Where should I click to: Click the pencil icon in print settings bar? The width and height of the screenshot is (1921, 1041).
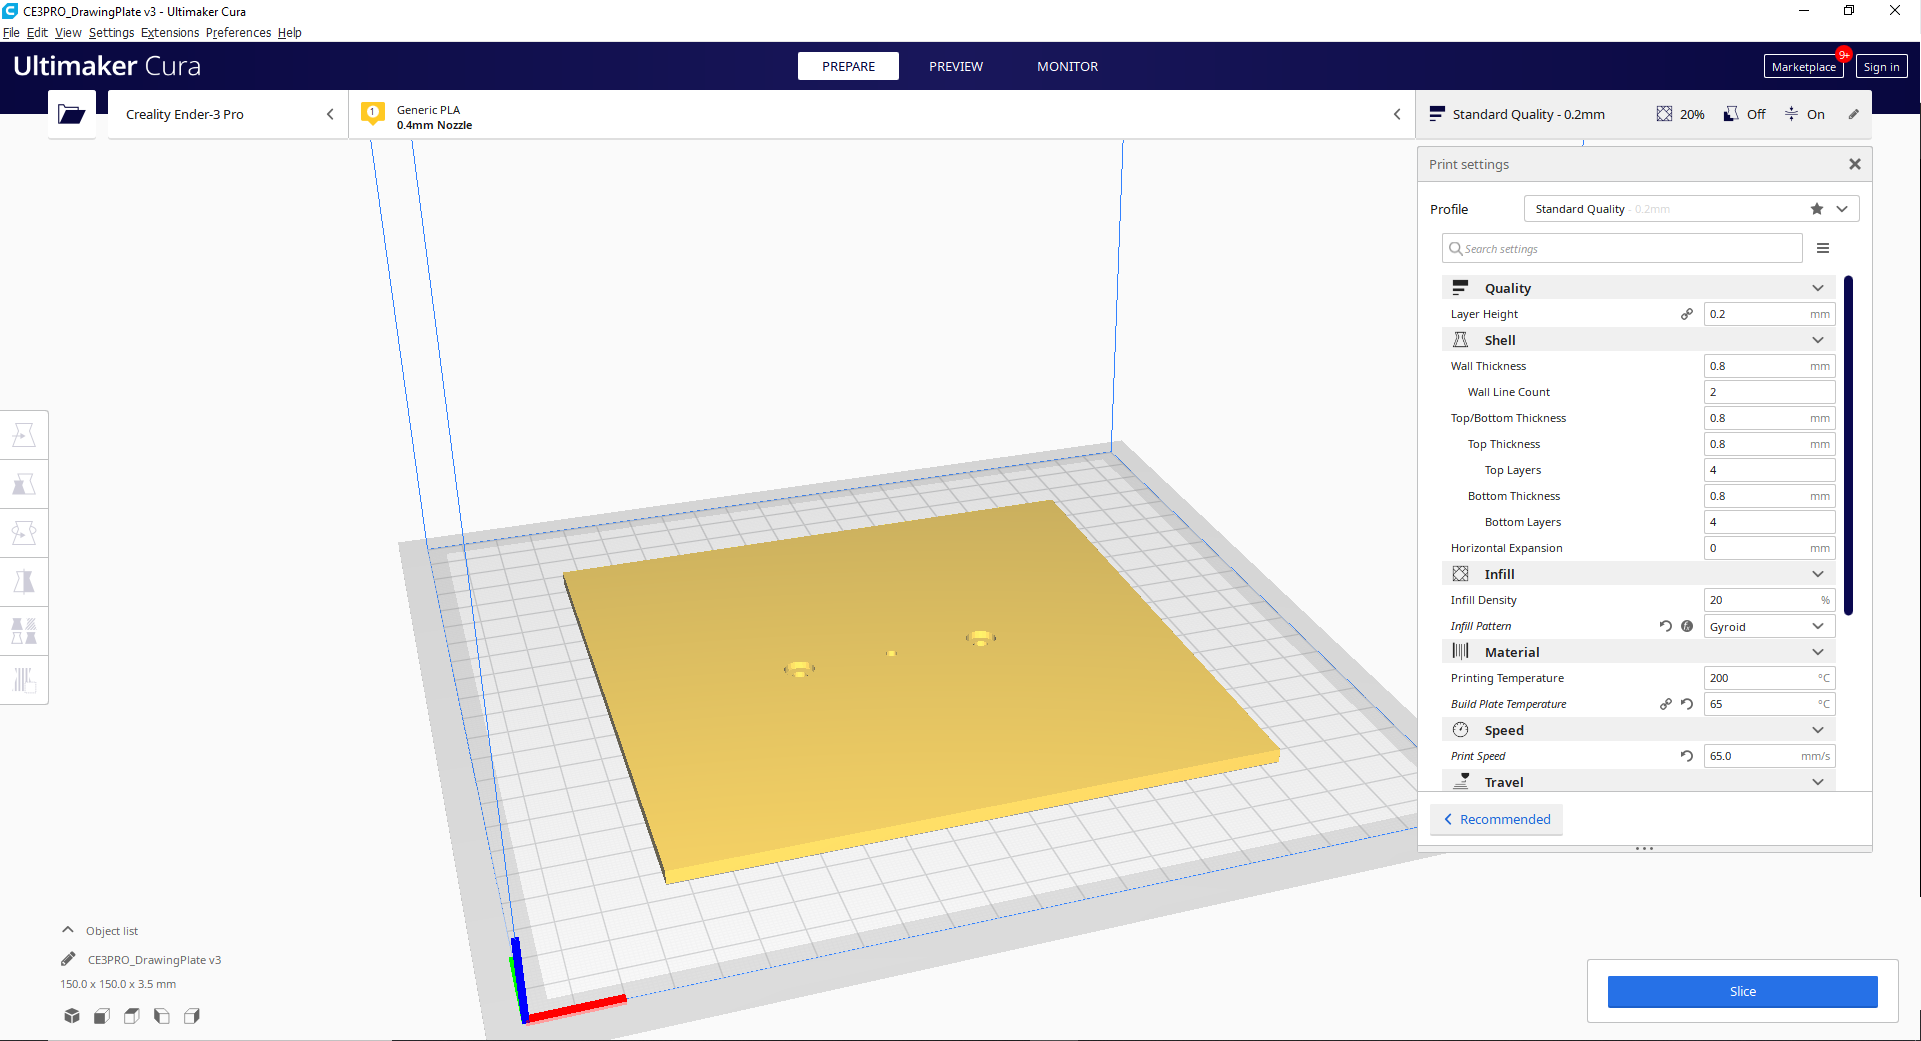(x=1853, y=114)
